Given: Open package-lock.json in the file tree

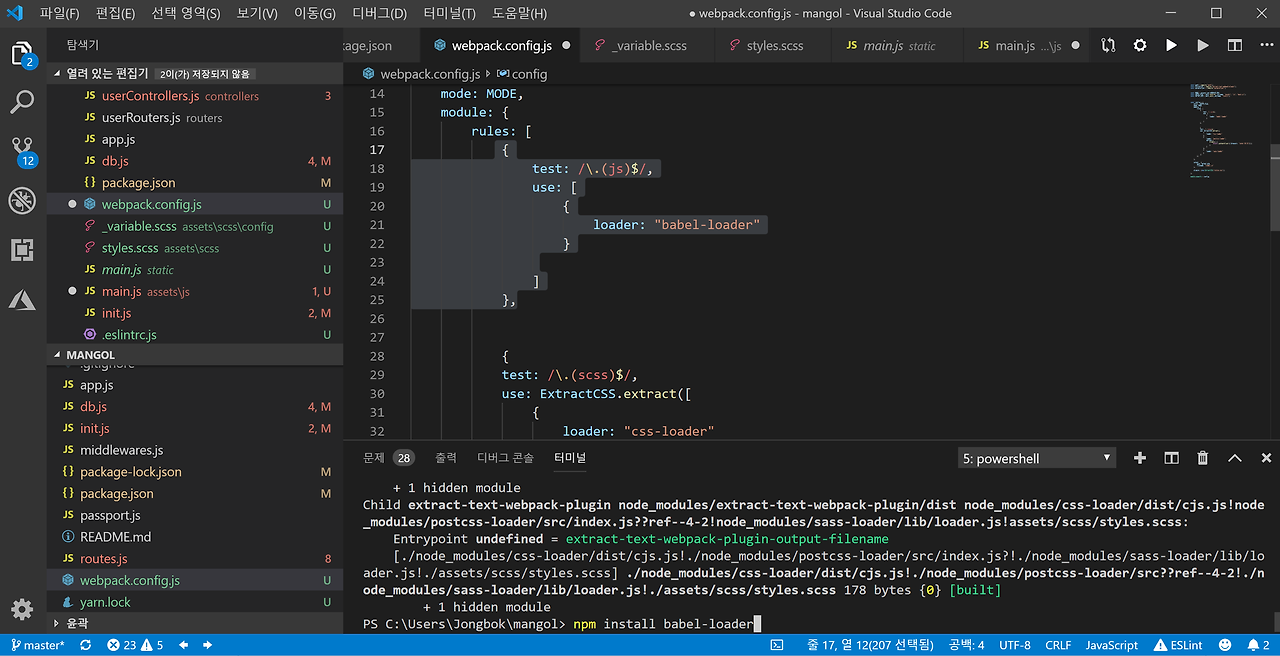Looking at the screenshot, I should point(195,472).
